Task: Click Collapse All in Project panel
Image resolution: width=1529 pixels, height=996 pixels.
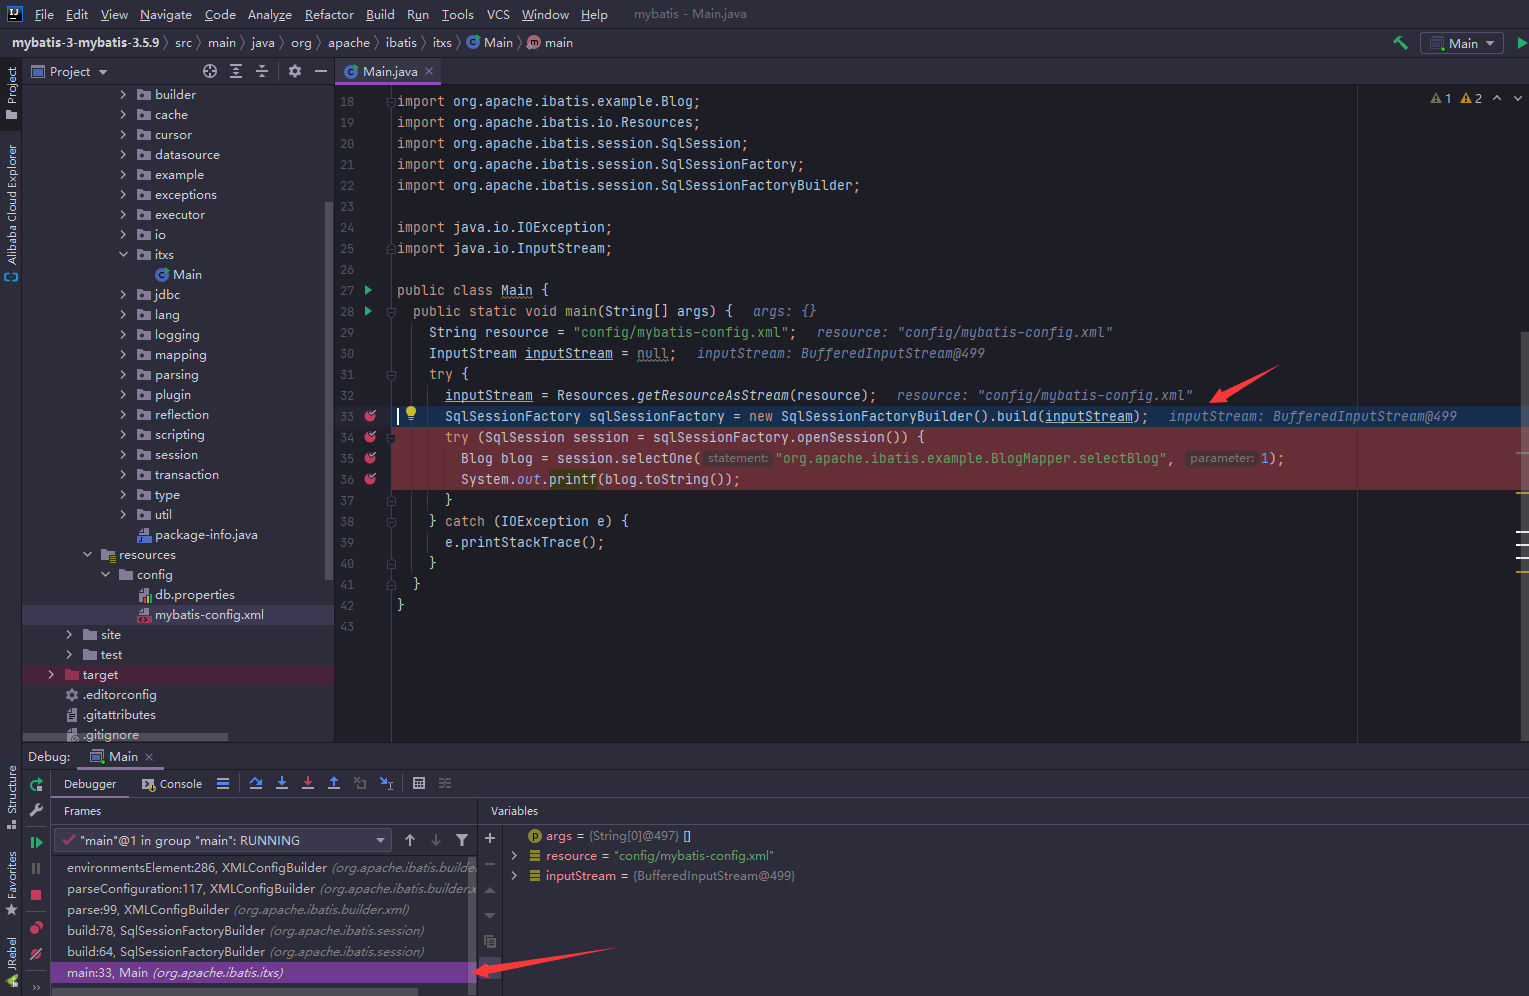Action: coord(262,71)
